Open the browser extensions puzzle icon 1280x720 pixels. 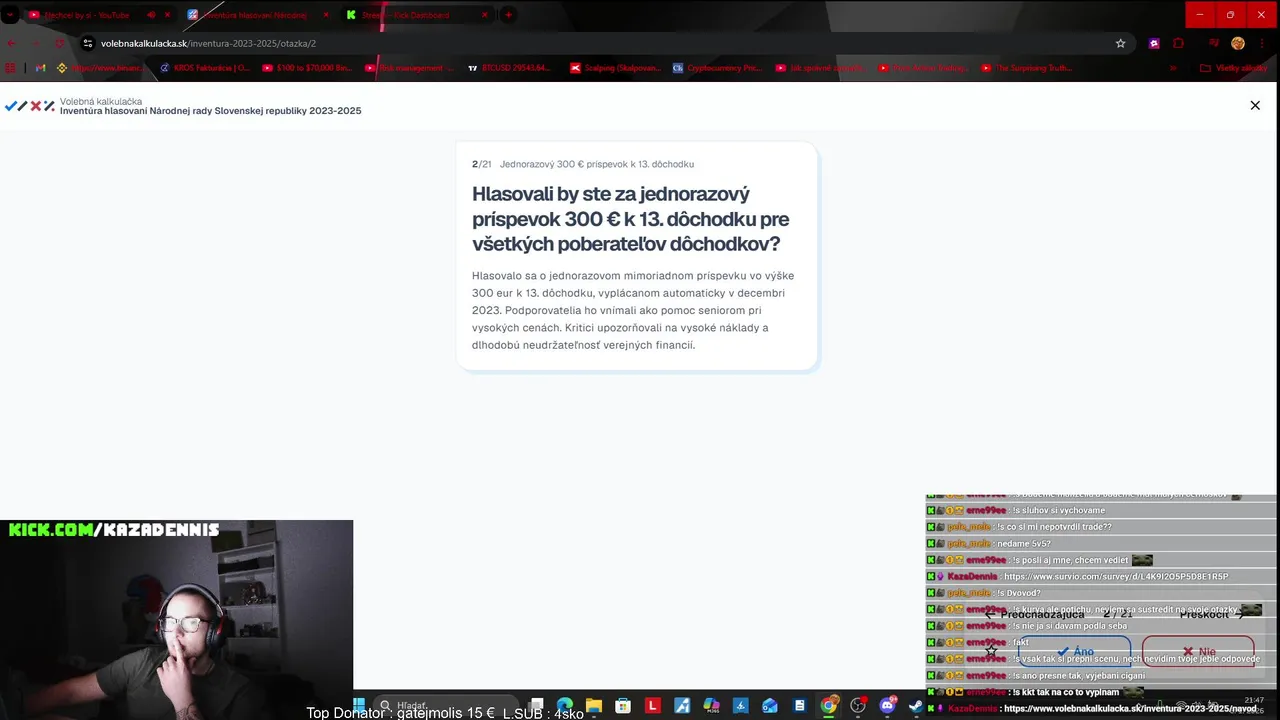(x=1178, y=43)
